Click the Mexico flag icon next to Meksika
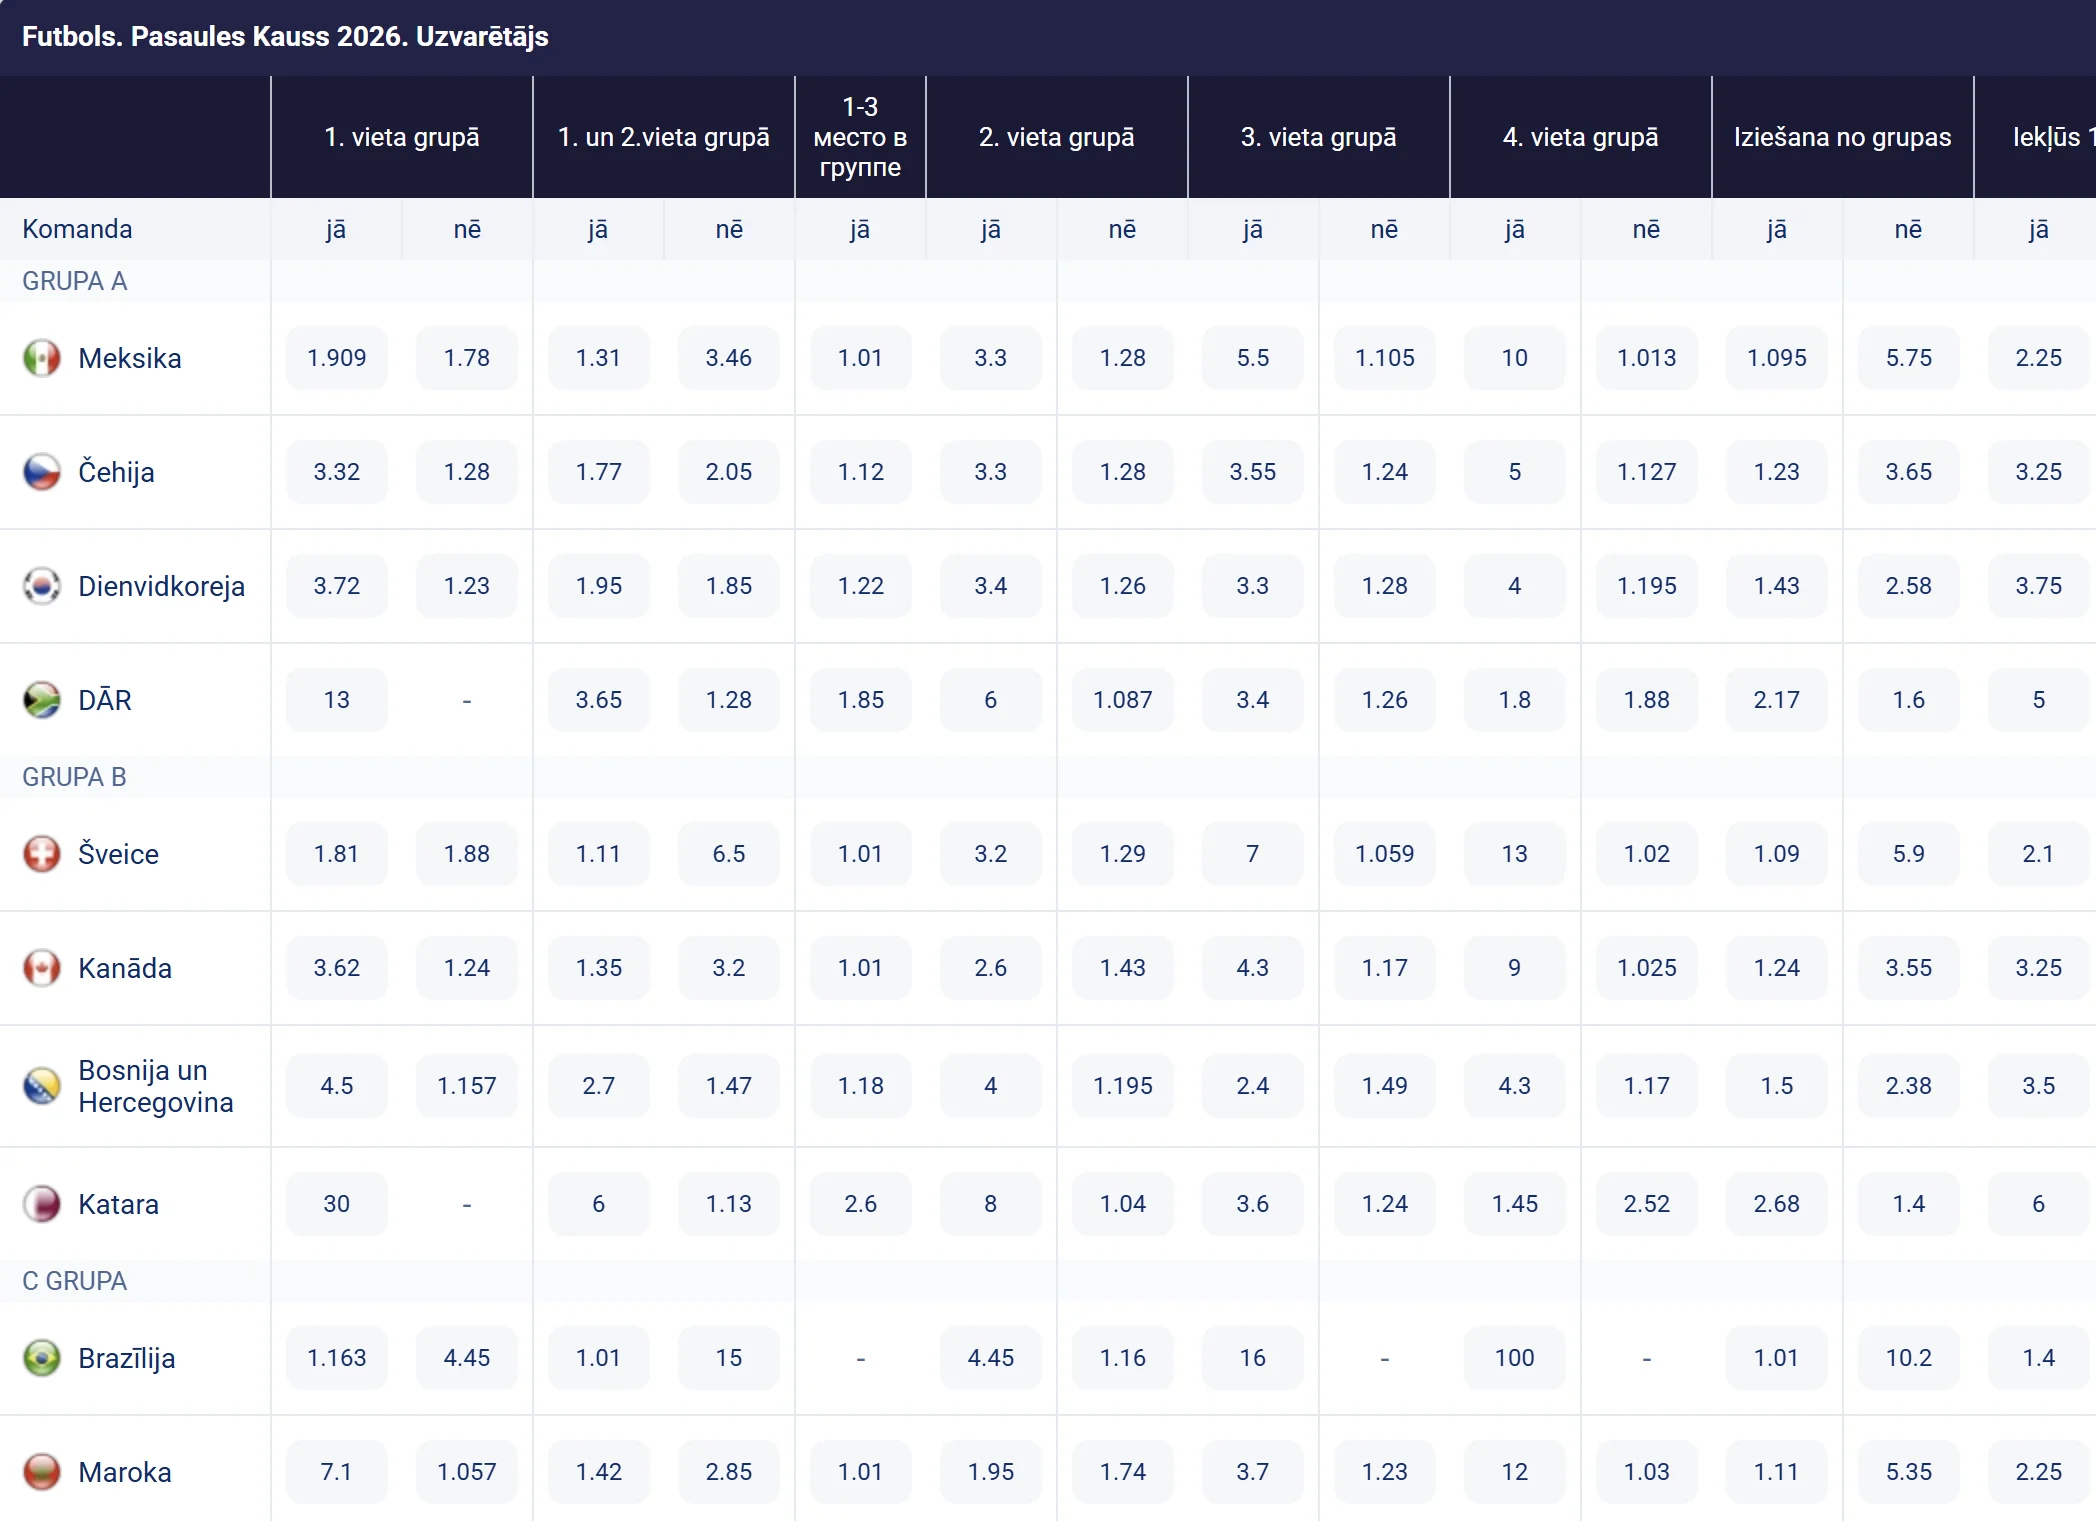 [x=42, y=358]
